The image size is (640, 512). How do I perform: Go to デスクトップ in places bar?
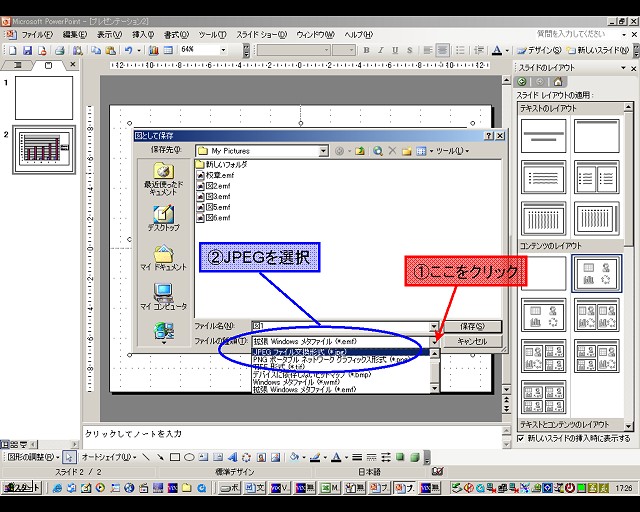[x=163, y=218]
